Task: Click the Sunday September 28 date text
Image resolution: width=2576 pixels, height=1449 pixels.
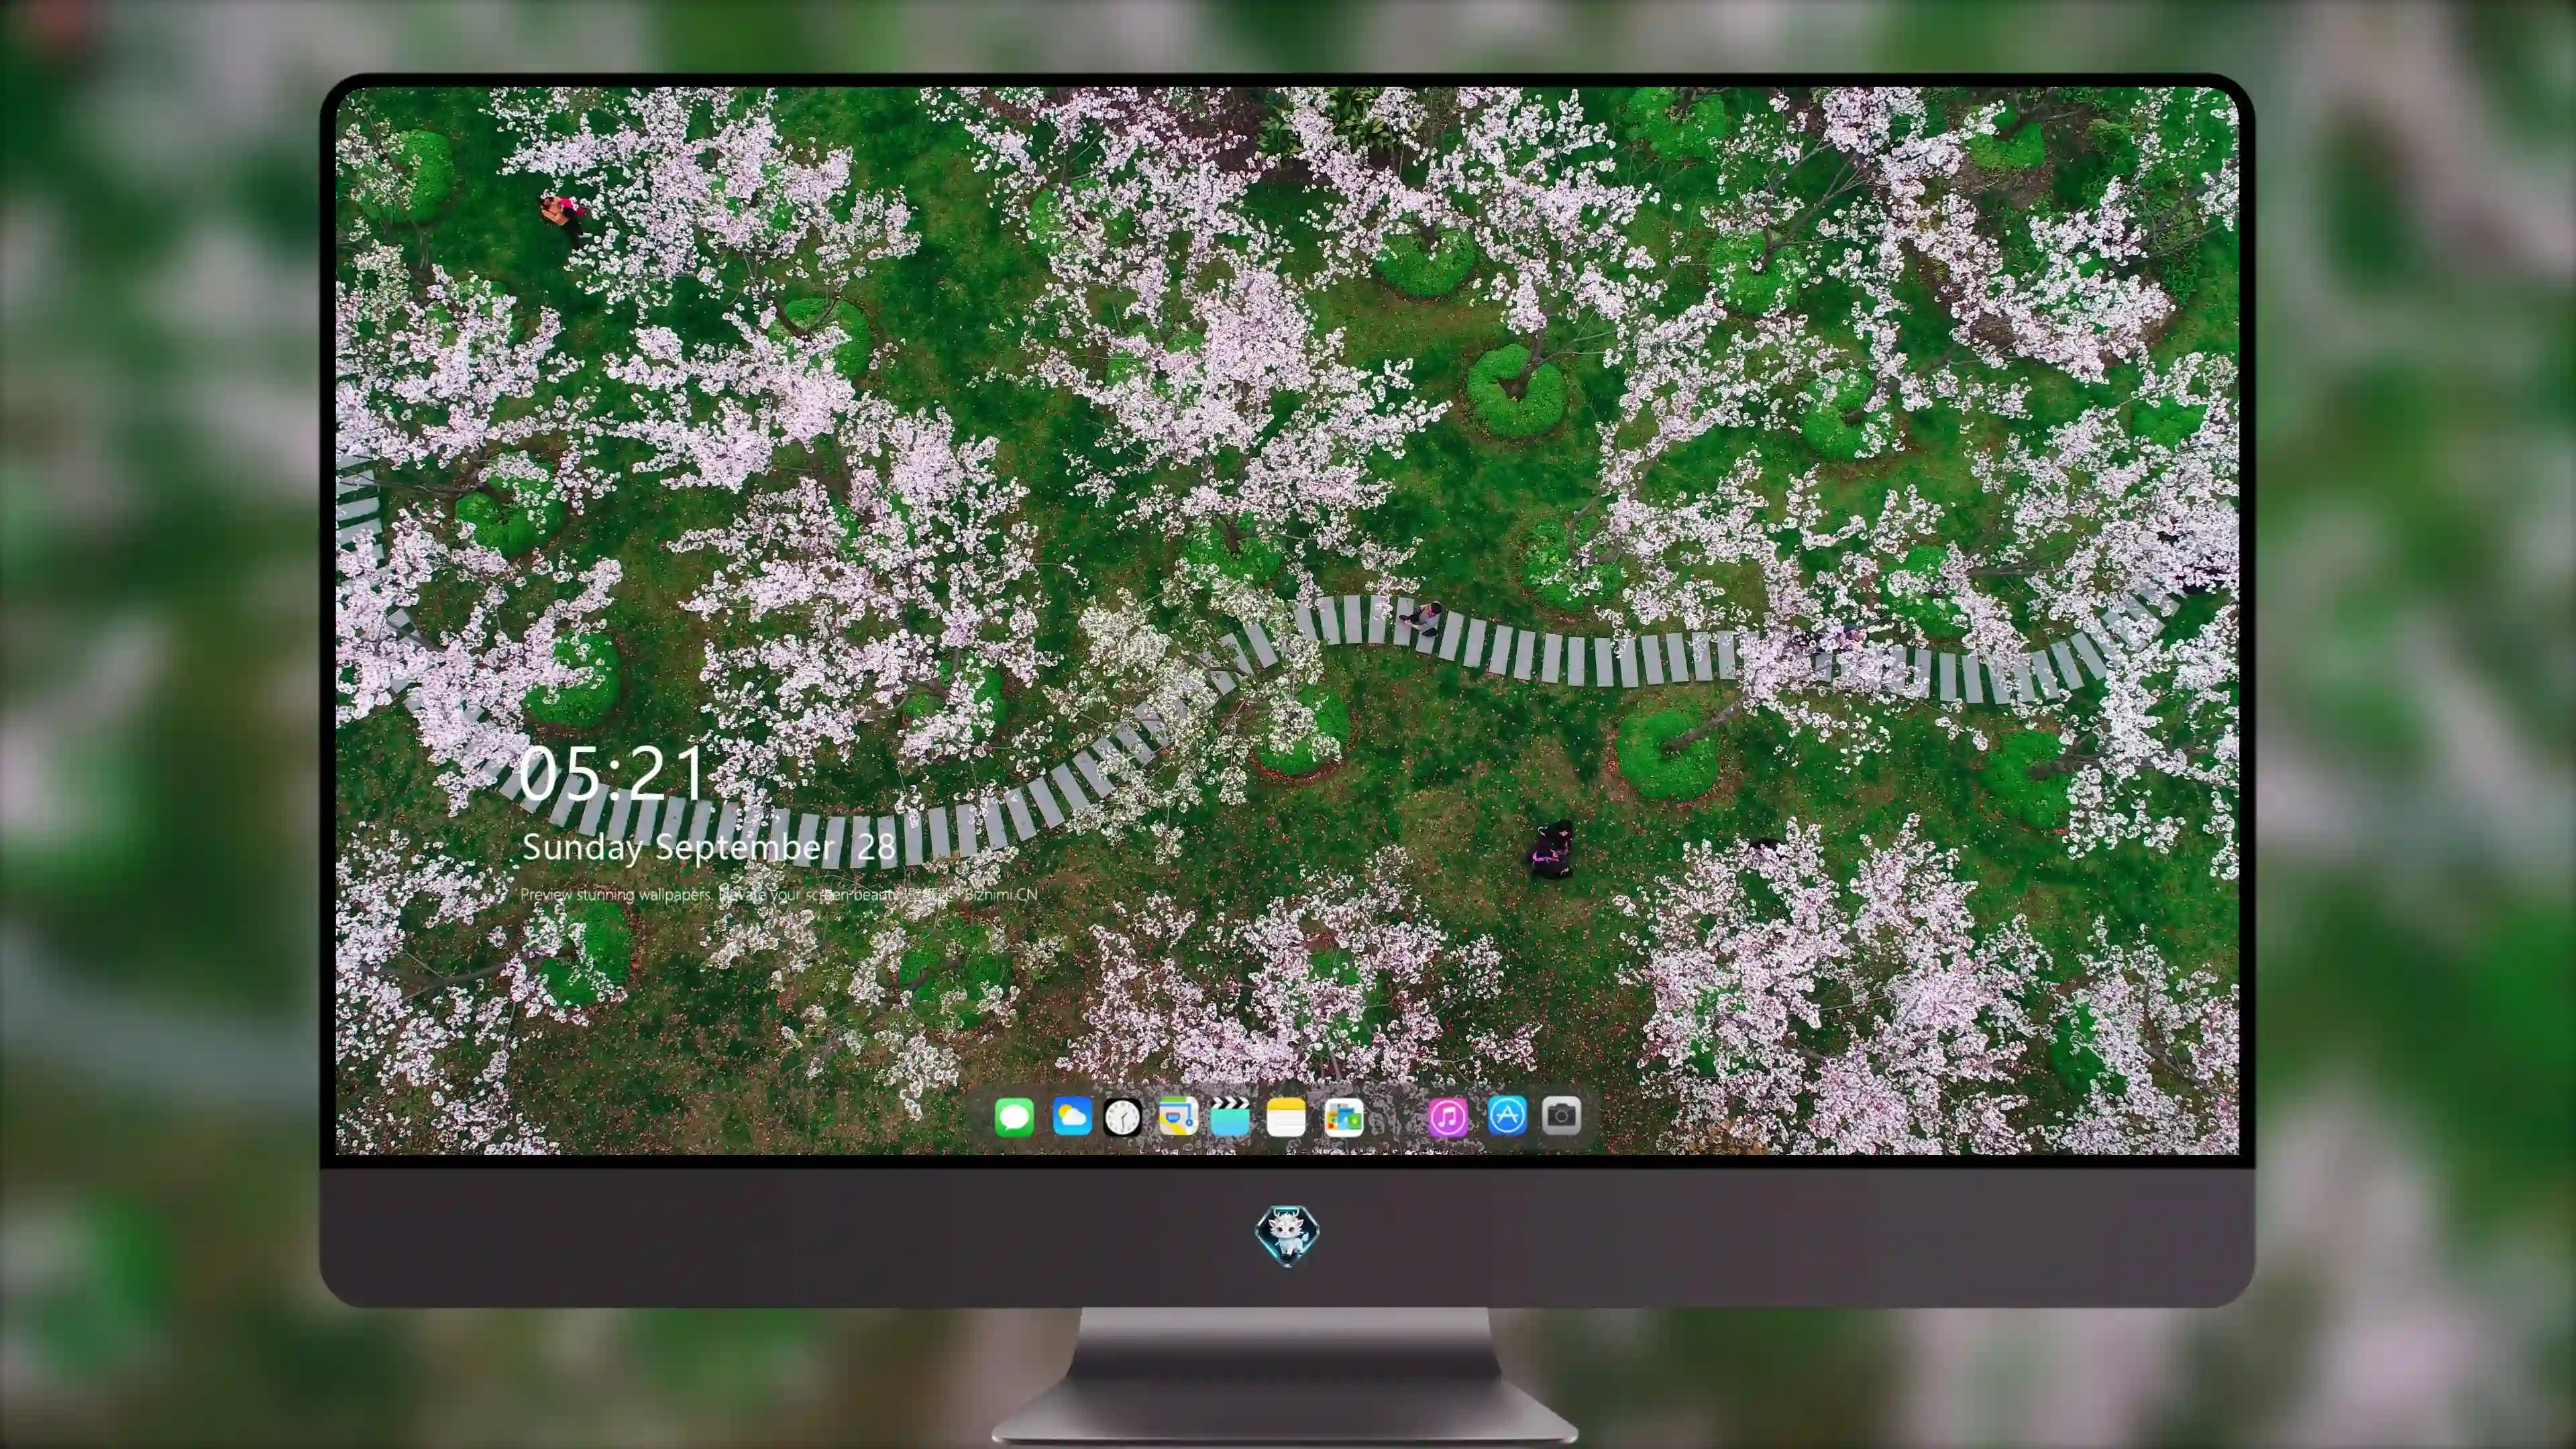Action: point(709,848)
